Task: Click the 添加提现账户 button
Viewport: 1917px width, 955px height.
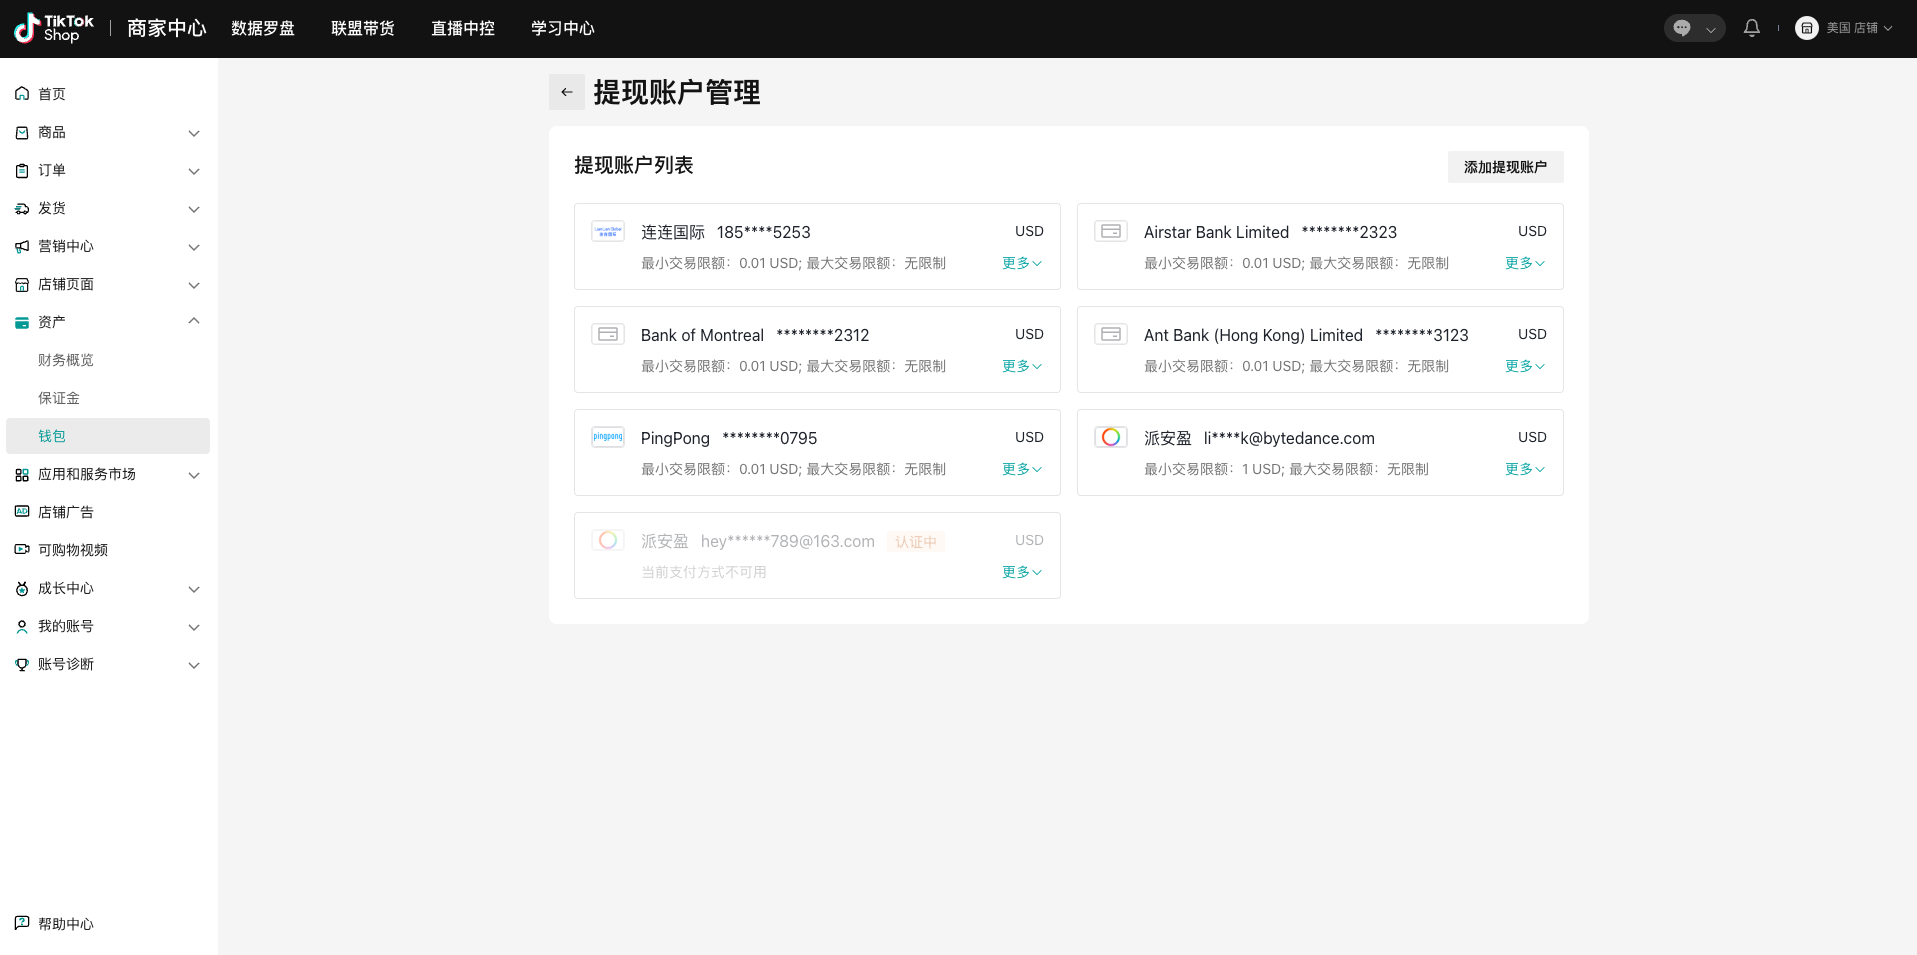Action: coord(1505,167)
